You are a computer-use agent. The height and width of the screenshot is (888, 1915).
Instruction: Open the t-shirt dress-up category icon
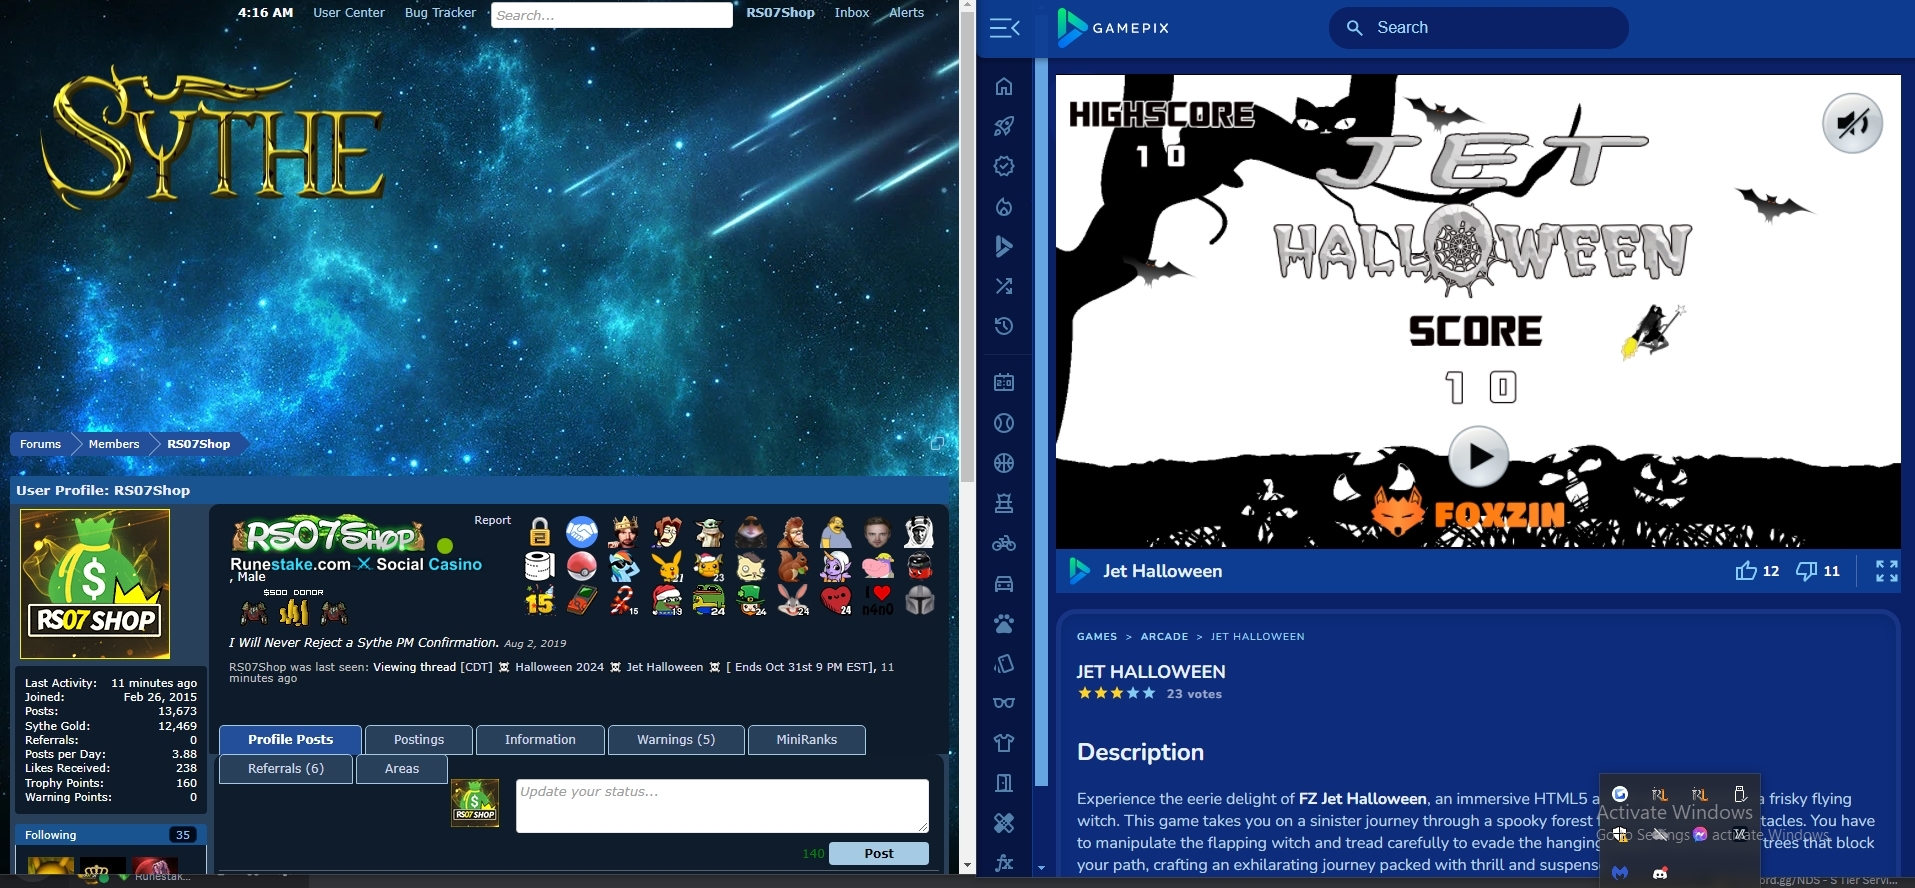coord(1004,743)
